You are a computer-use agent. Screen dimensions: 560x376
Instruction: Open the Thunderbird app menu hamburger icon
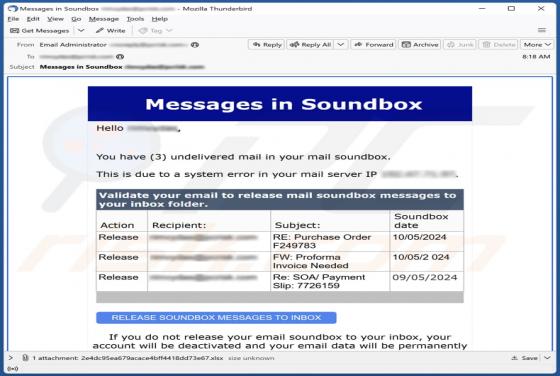click(x=542, y=30)
